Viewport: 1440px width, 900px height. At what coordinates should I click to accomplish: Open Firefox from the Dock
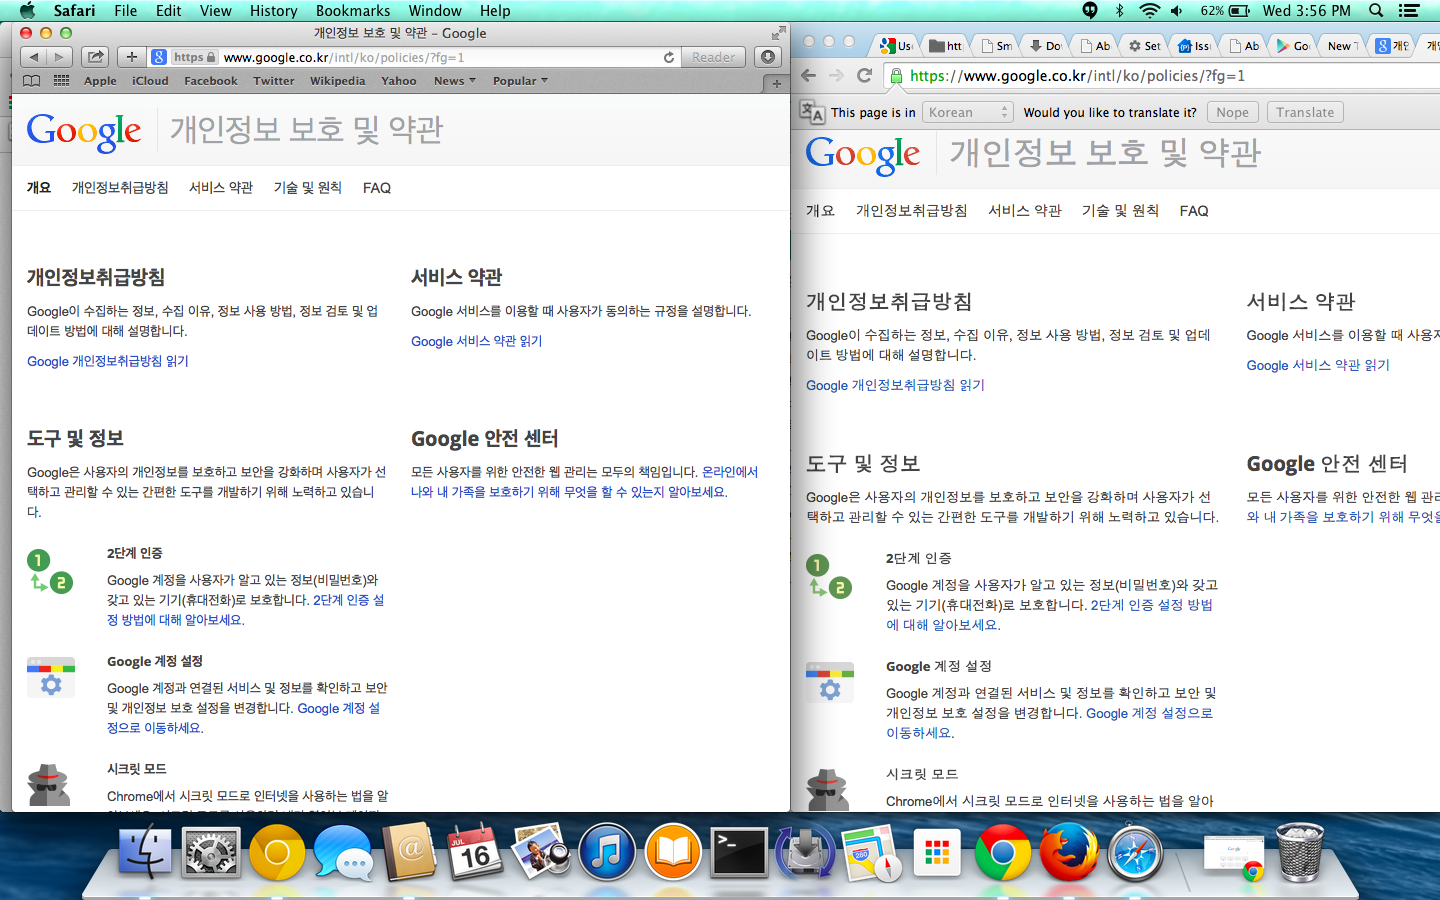pos(1068,852)
